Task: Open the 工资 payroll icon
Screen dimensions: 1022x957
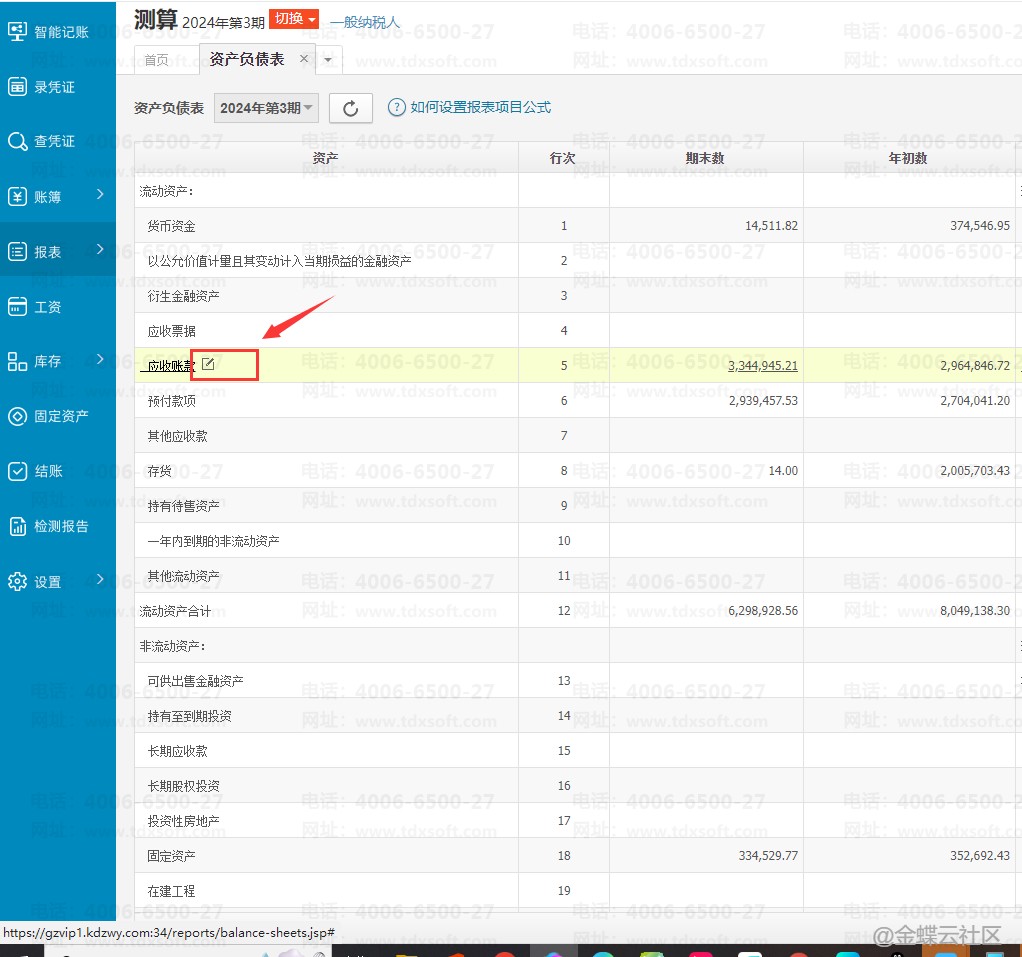Action: point(17,306)
